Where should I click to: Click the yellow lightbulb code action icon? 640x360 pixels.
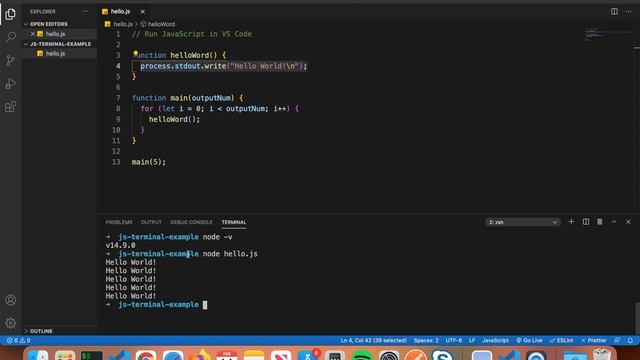pyautogui.click(x=136, y=53)
